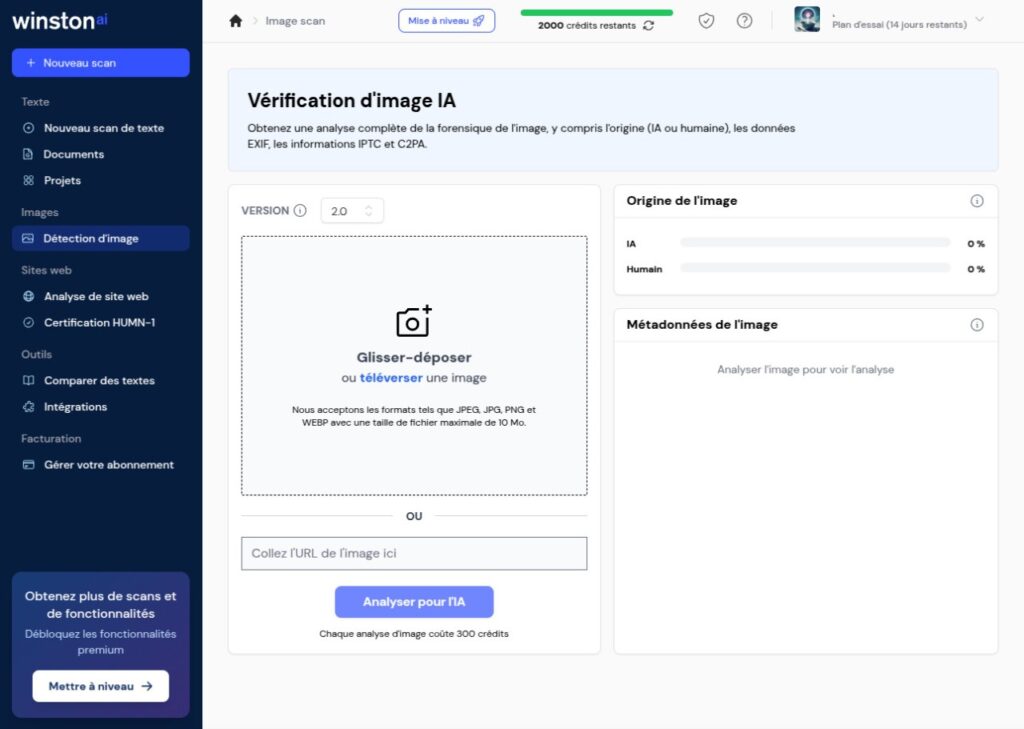Viewport: 1024px width, 729px height.
Task: Click the home icon in the breadcrumb
Action: 236,21
